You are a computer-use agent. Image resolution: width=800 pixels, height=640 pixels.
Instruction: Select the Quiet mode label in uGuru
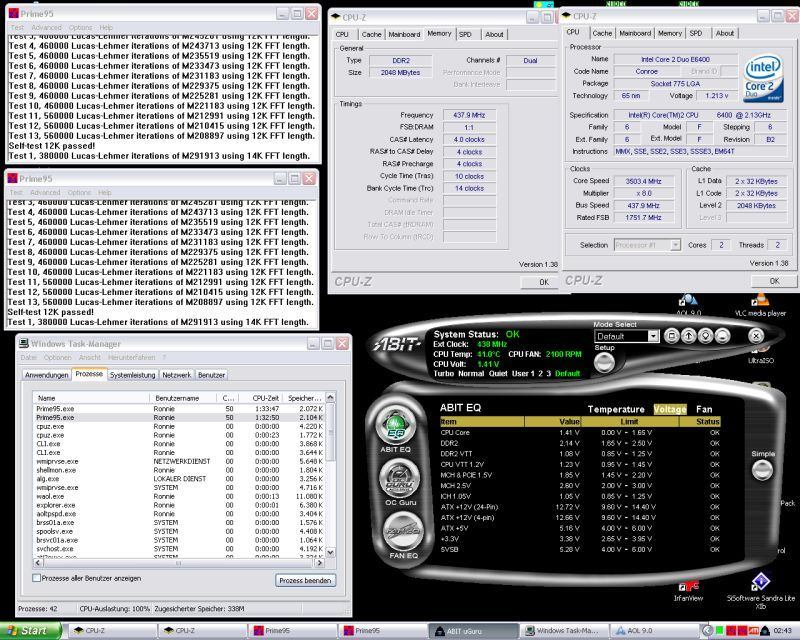pyautogui.click(x=498, y=374)
